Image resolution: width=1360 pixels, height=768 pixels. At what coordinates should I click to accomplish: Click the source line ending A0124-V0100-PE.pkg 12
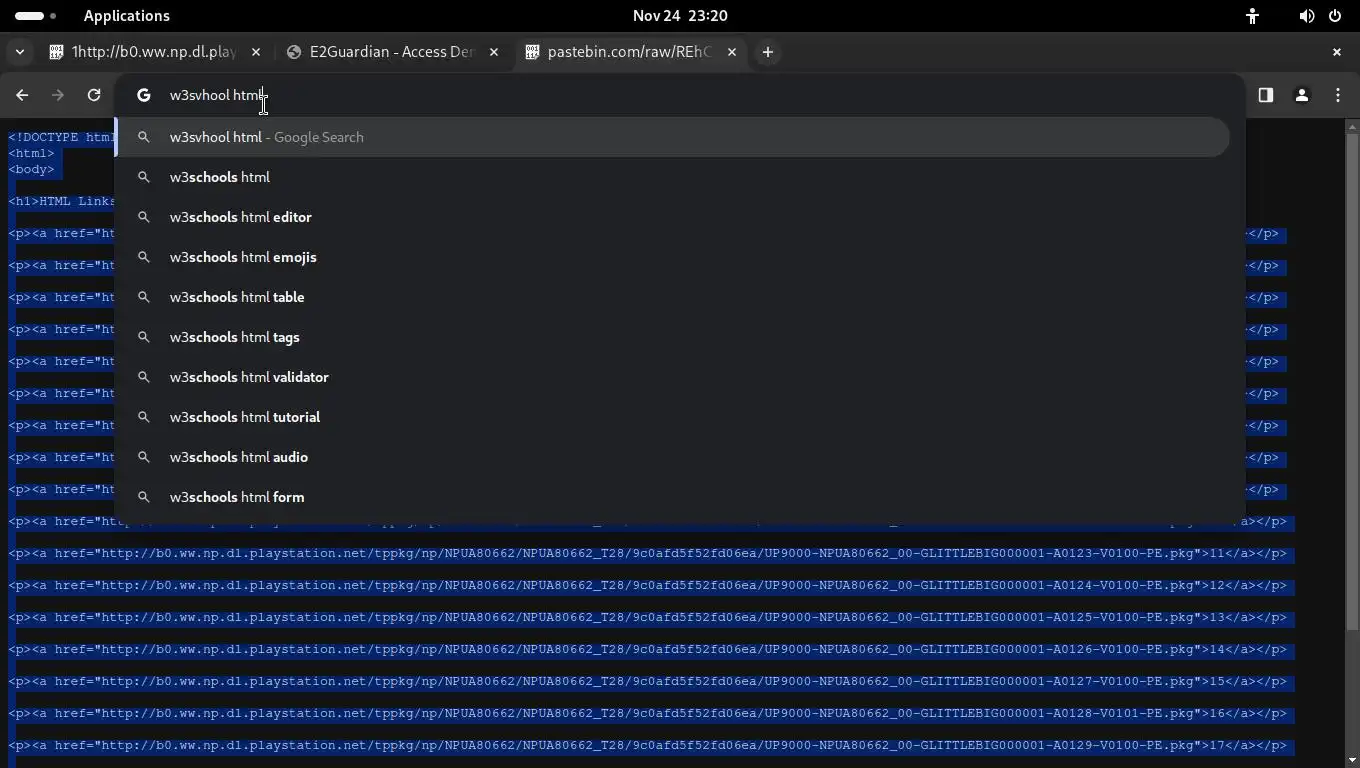(x=648, y=585)
